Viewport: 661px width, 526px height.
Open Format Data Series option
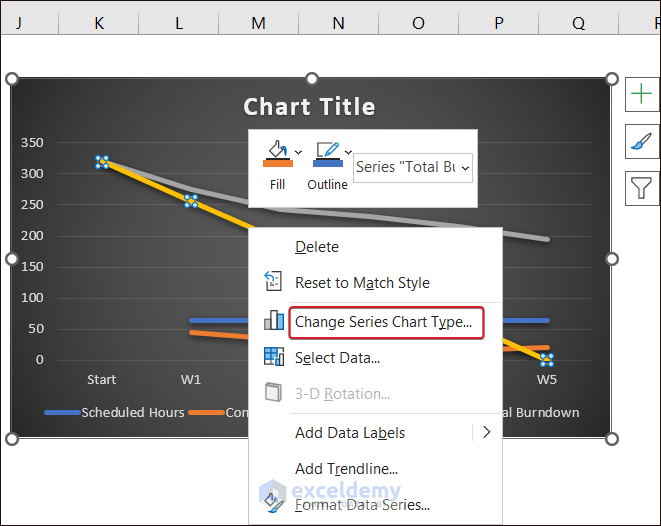click(362, 505)
